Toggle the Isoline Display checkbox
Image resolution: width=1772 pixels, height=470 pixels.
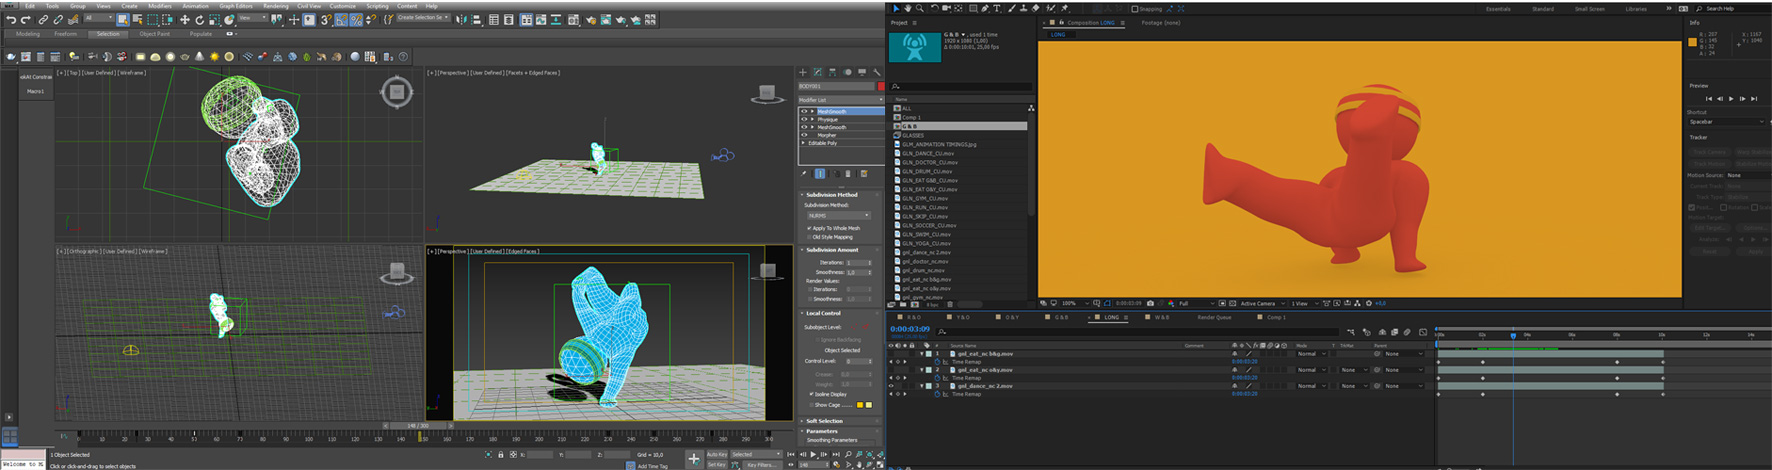click(810, 394)
